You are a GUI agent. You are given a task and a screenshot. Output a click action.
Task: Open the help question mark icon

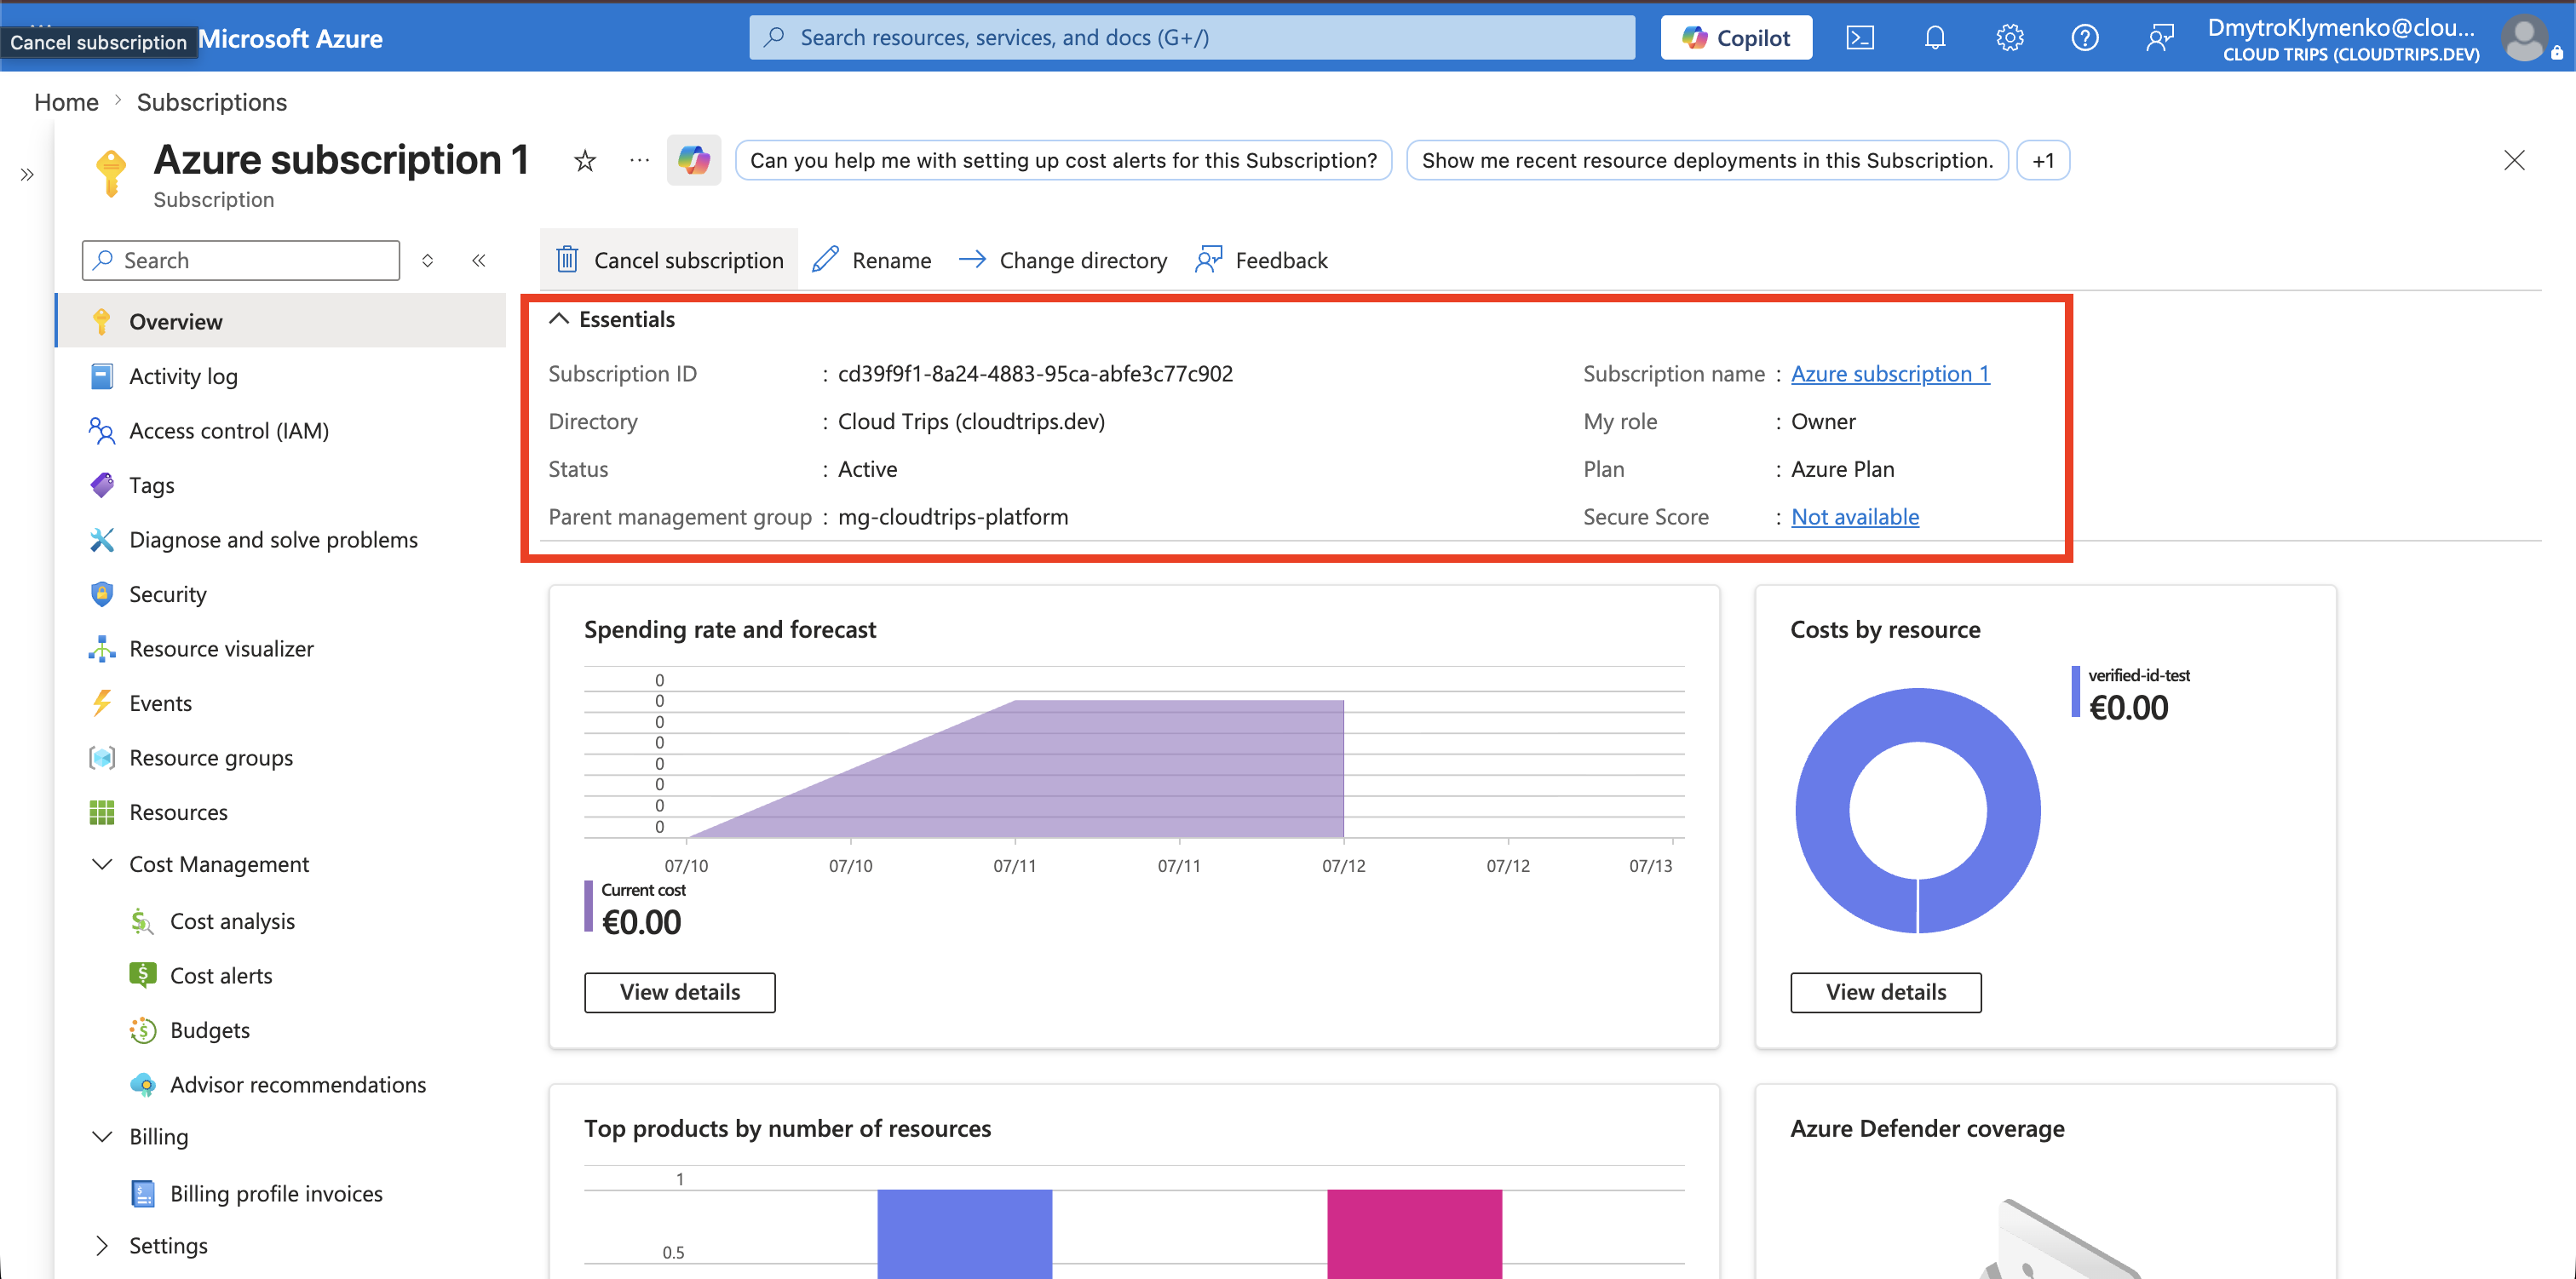[2085, 38]
